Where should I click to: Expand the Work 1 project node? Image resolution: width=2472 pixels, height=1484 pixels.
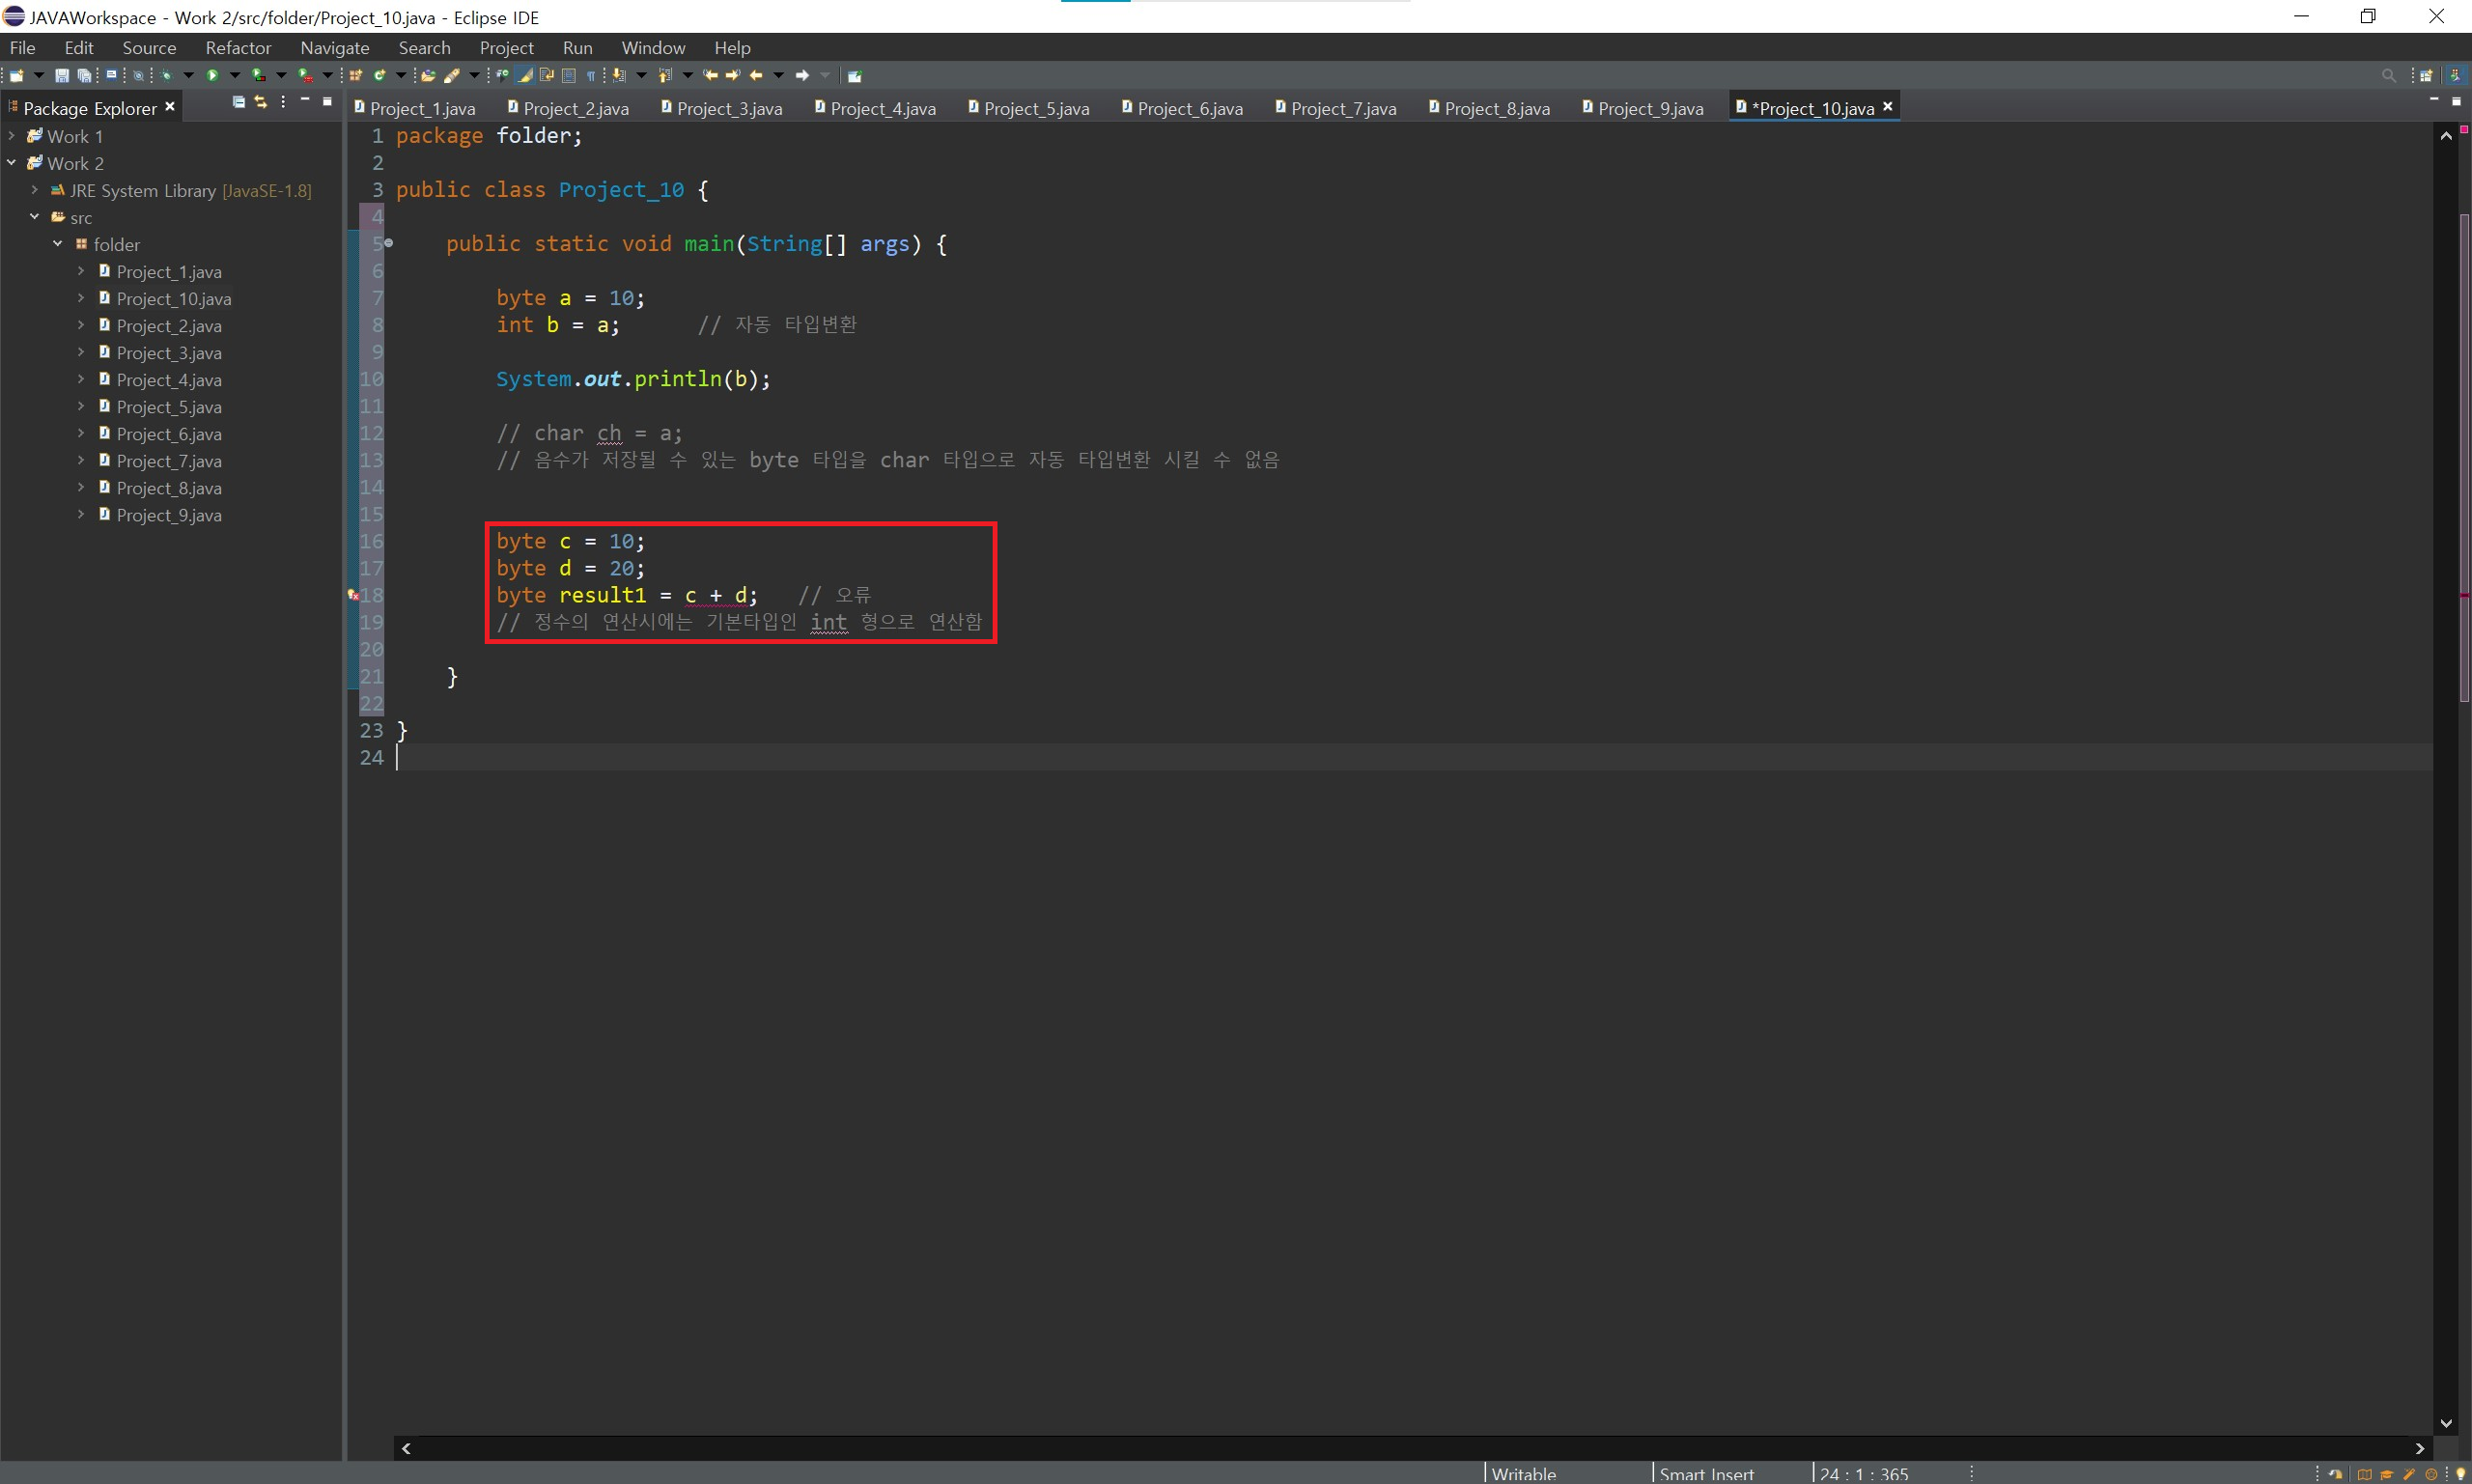[12, 136]
